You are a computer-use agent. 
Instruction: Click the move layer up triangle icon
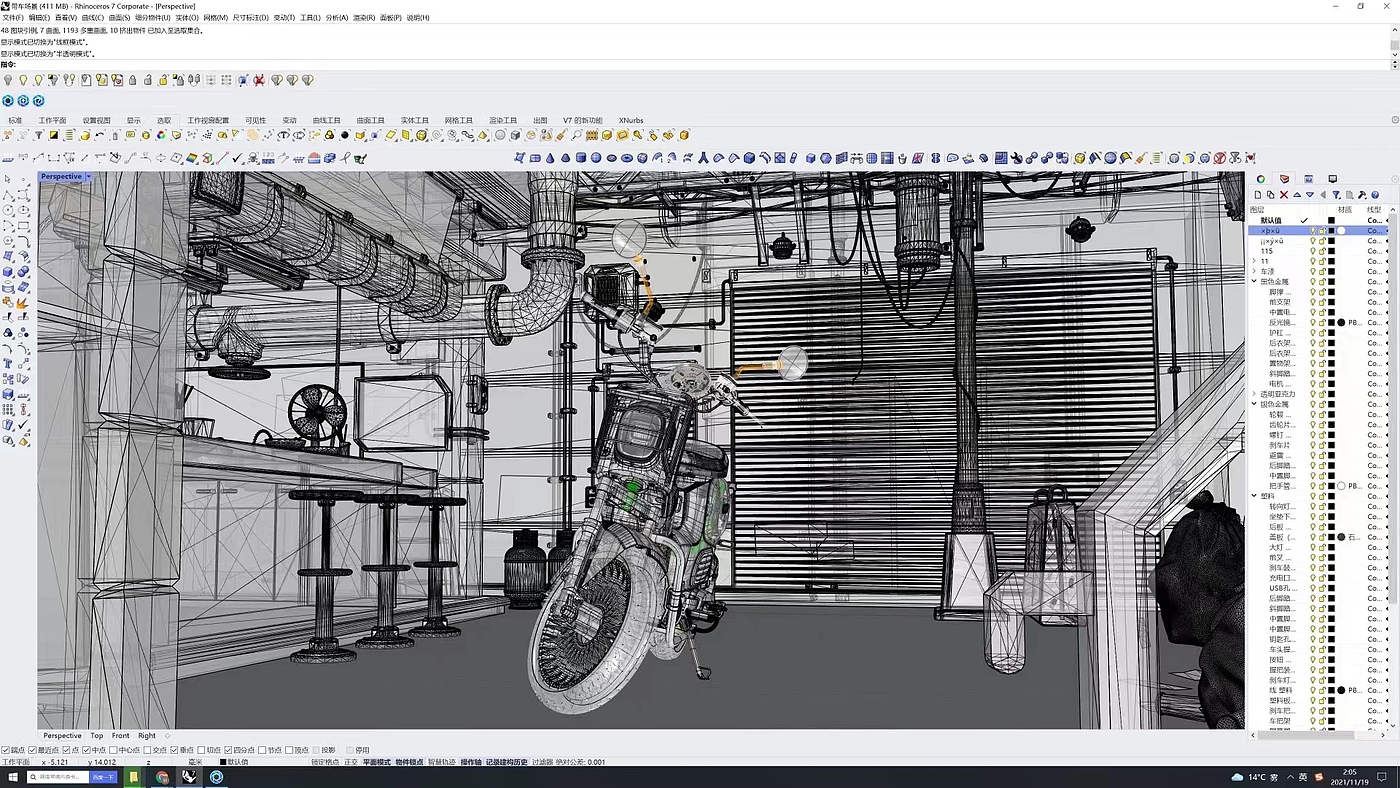tap(1297, 195)
